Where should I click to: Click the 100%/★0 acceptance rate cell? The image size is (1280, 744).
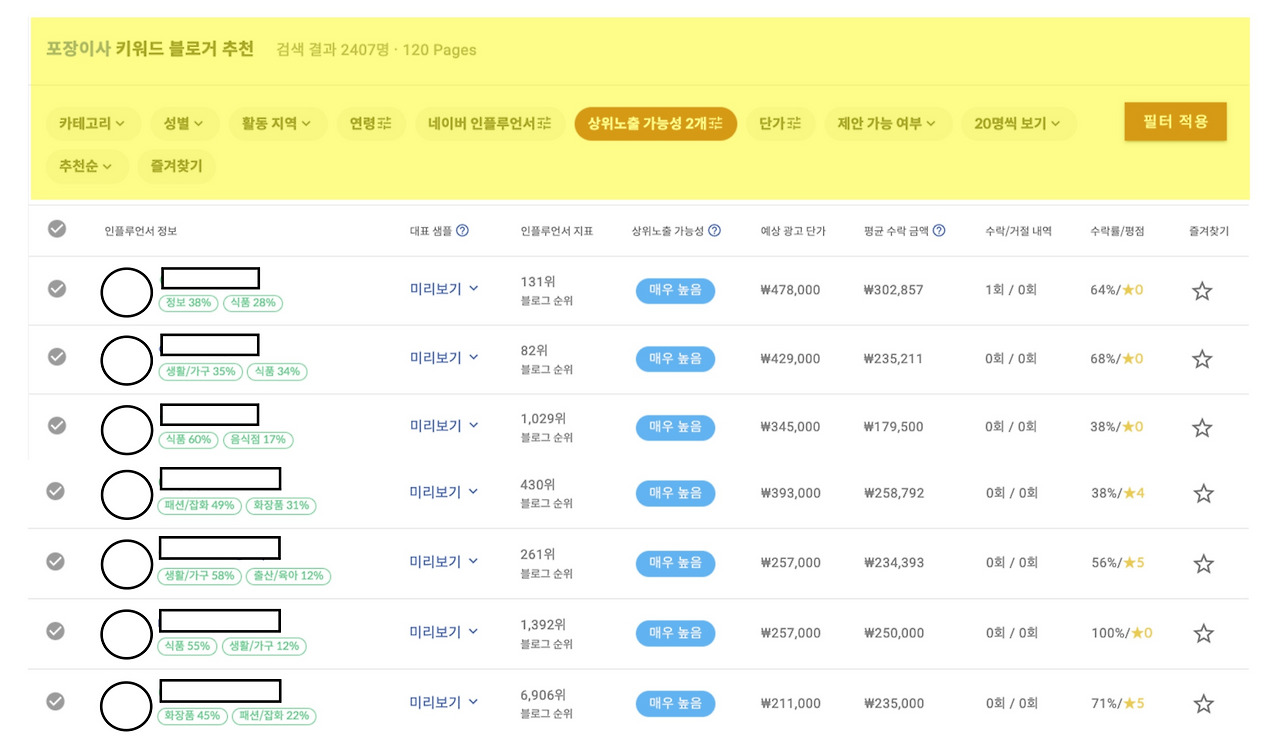click(x=1122, y=633)
